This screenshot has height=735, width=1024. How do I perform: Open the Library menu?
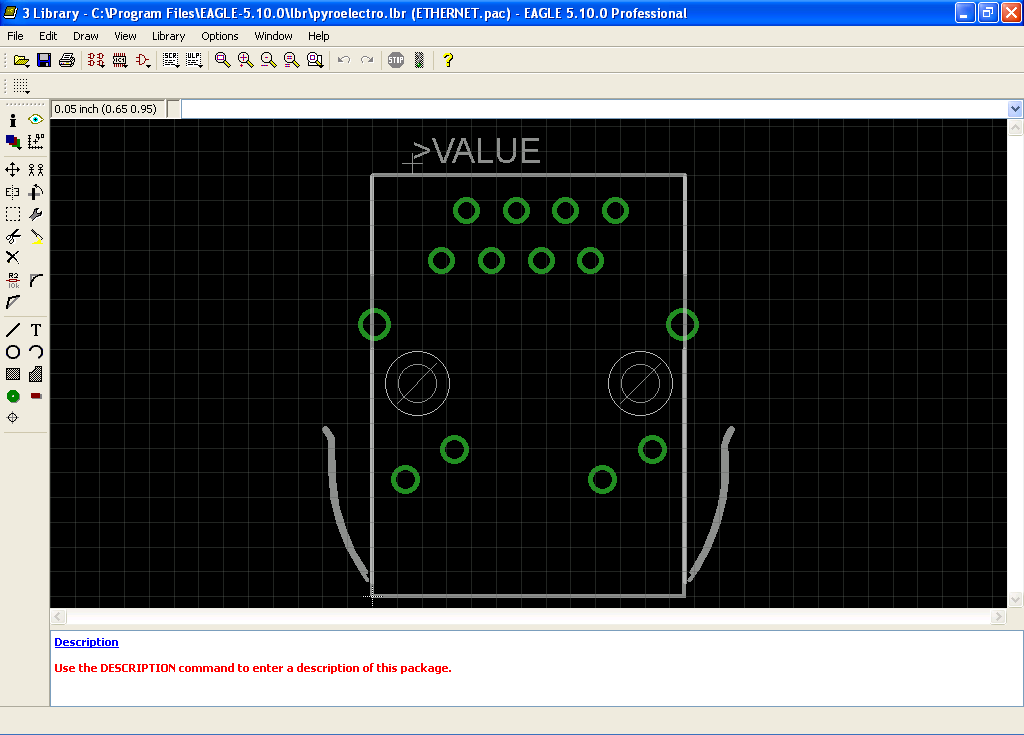point(168,36)
